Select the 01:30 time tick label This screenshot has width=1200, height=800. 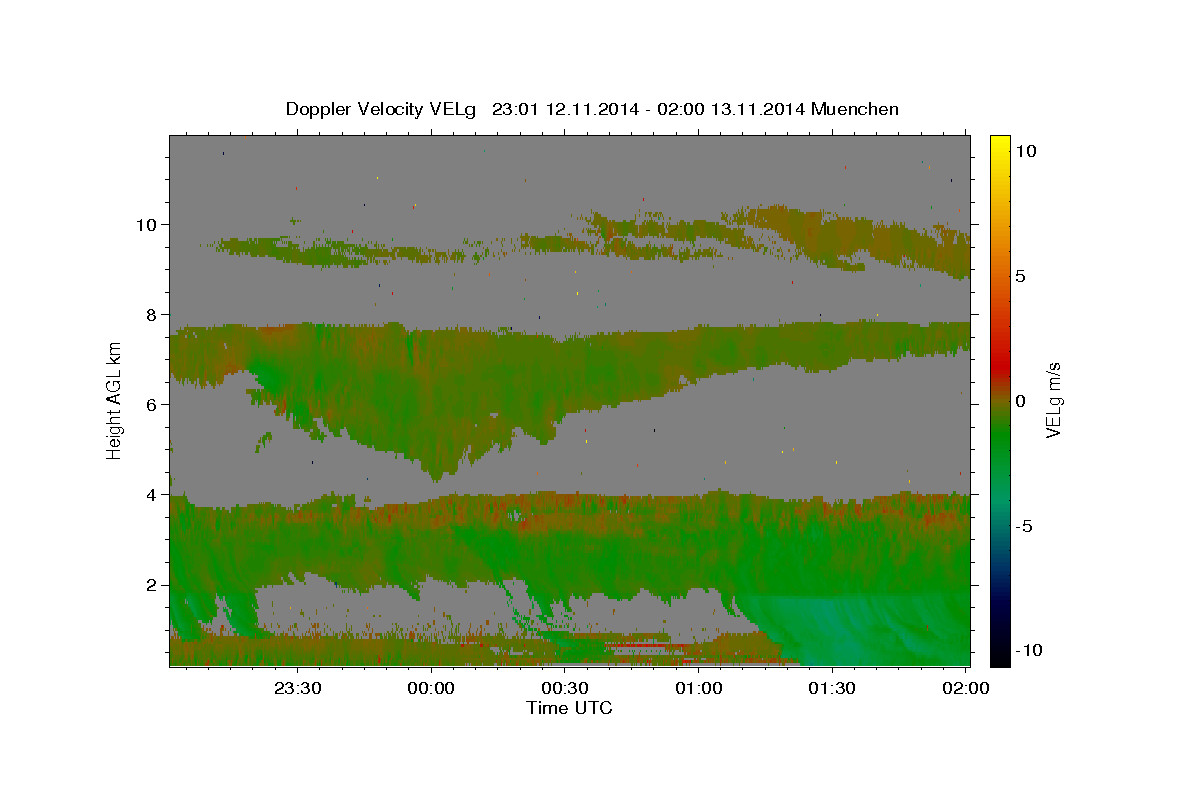[832, 688]
